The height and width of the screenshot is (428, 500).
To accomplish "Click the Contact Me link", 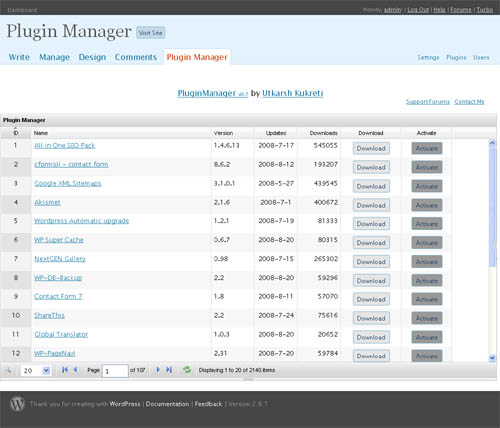I will [469, 102].
